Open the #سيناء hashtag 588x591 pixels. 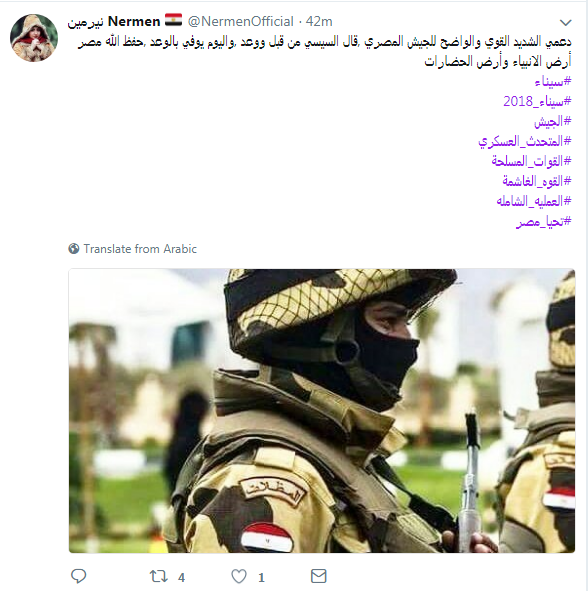pos(553,81)
